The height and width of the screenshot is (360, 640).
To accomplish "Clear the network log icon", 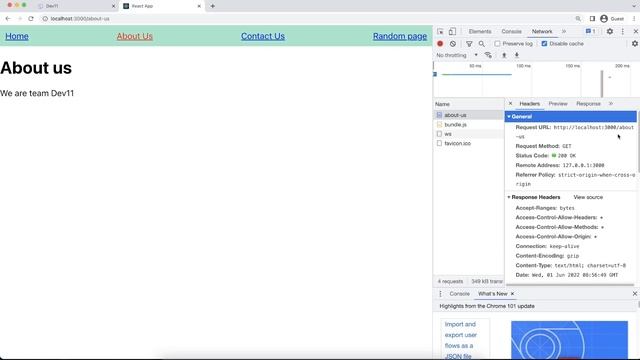I will tap(453, 44).
